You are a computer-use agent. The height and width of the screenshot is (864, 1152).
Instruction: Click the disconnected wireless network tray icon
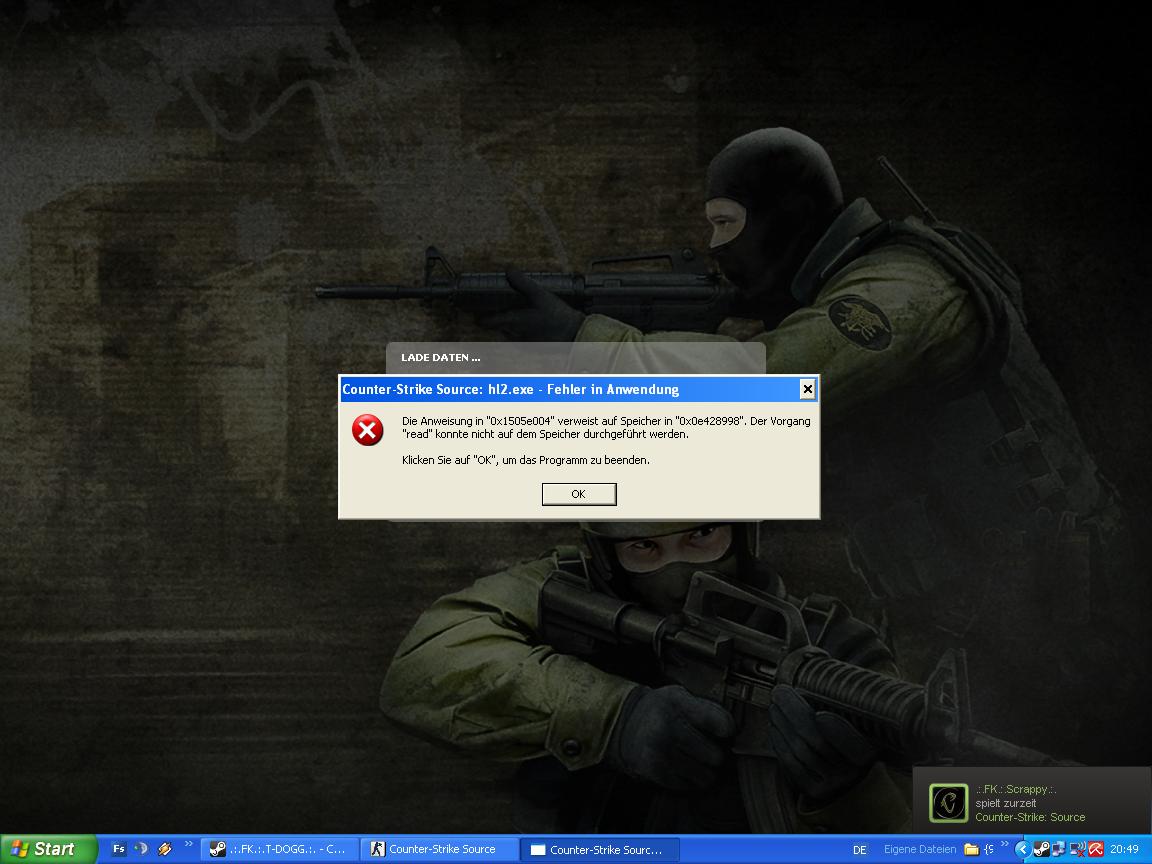(x=1077, y=849)
